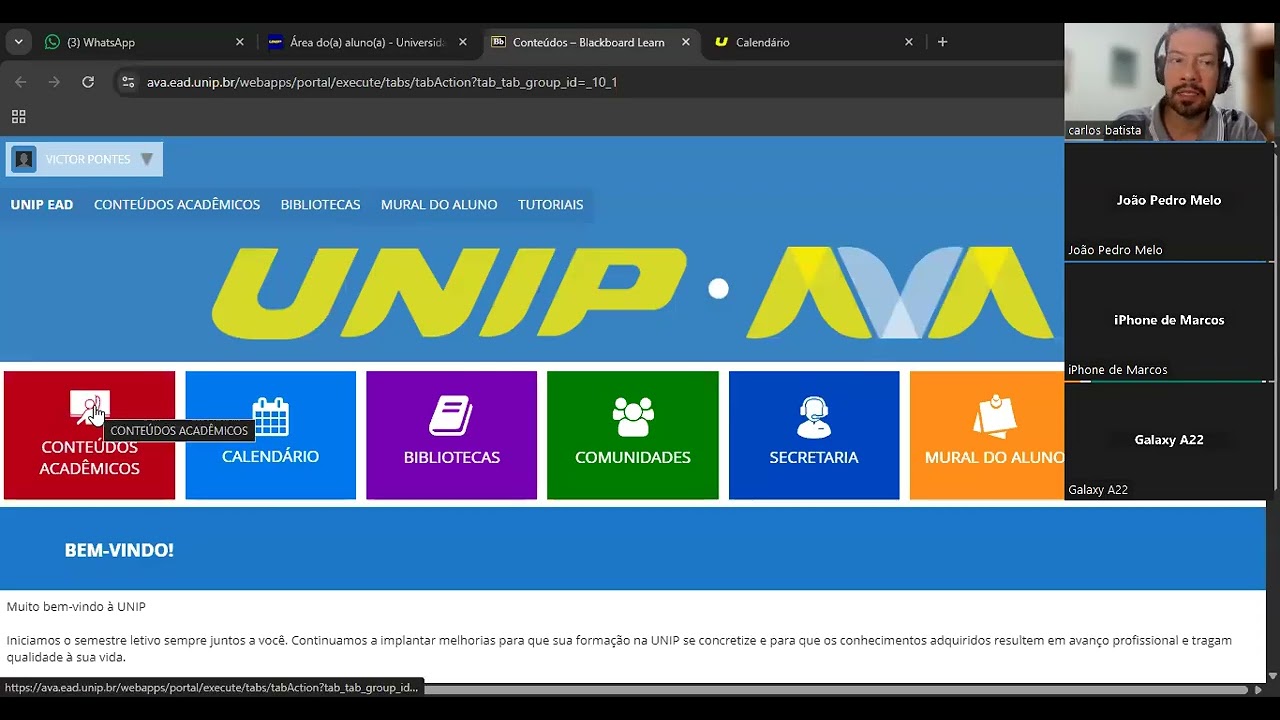Click the address bar URL field
Screen dimensions: 1280x720
pos(590,82)
